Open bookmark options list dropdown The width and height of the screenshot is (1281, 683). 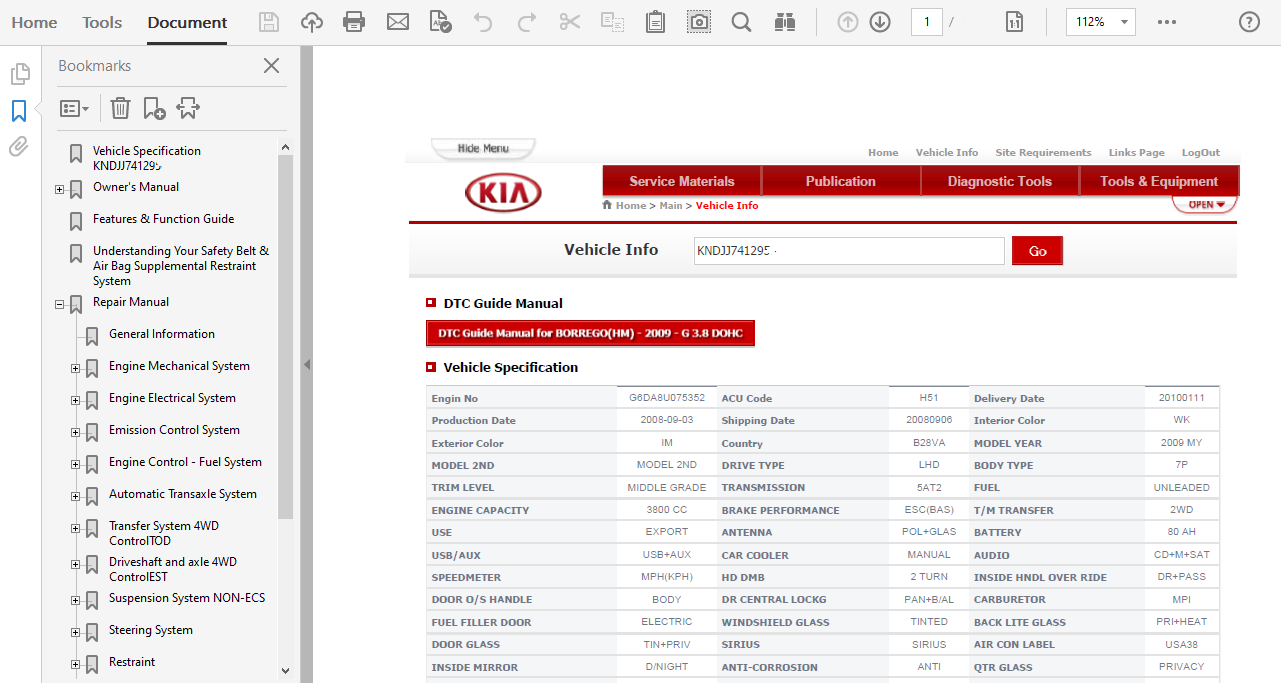74,108
